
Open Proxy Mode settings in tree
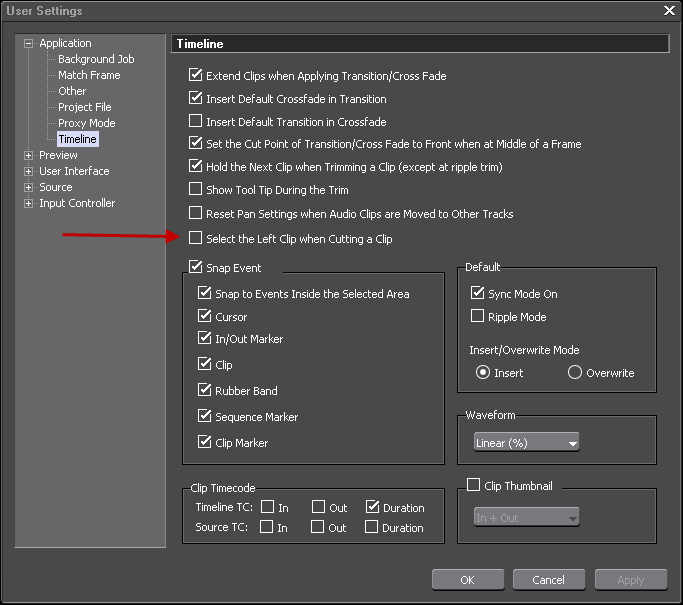tap(86, 123)
